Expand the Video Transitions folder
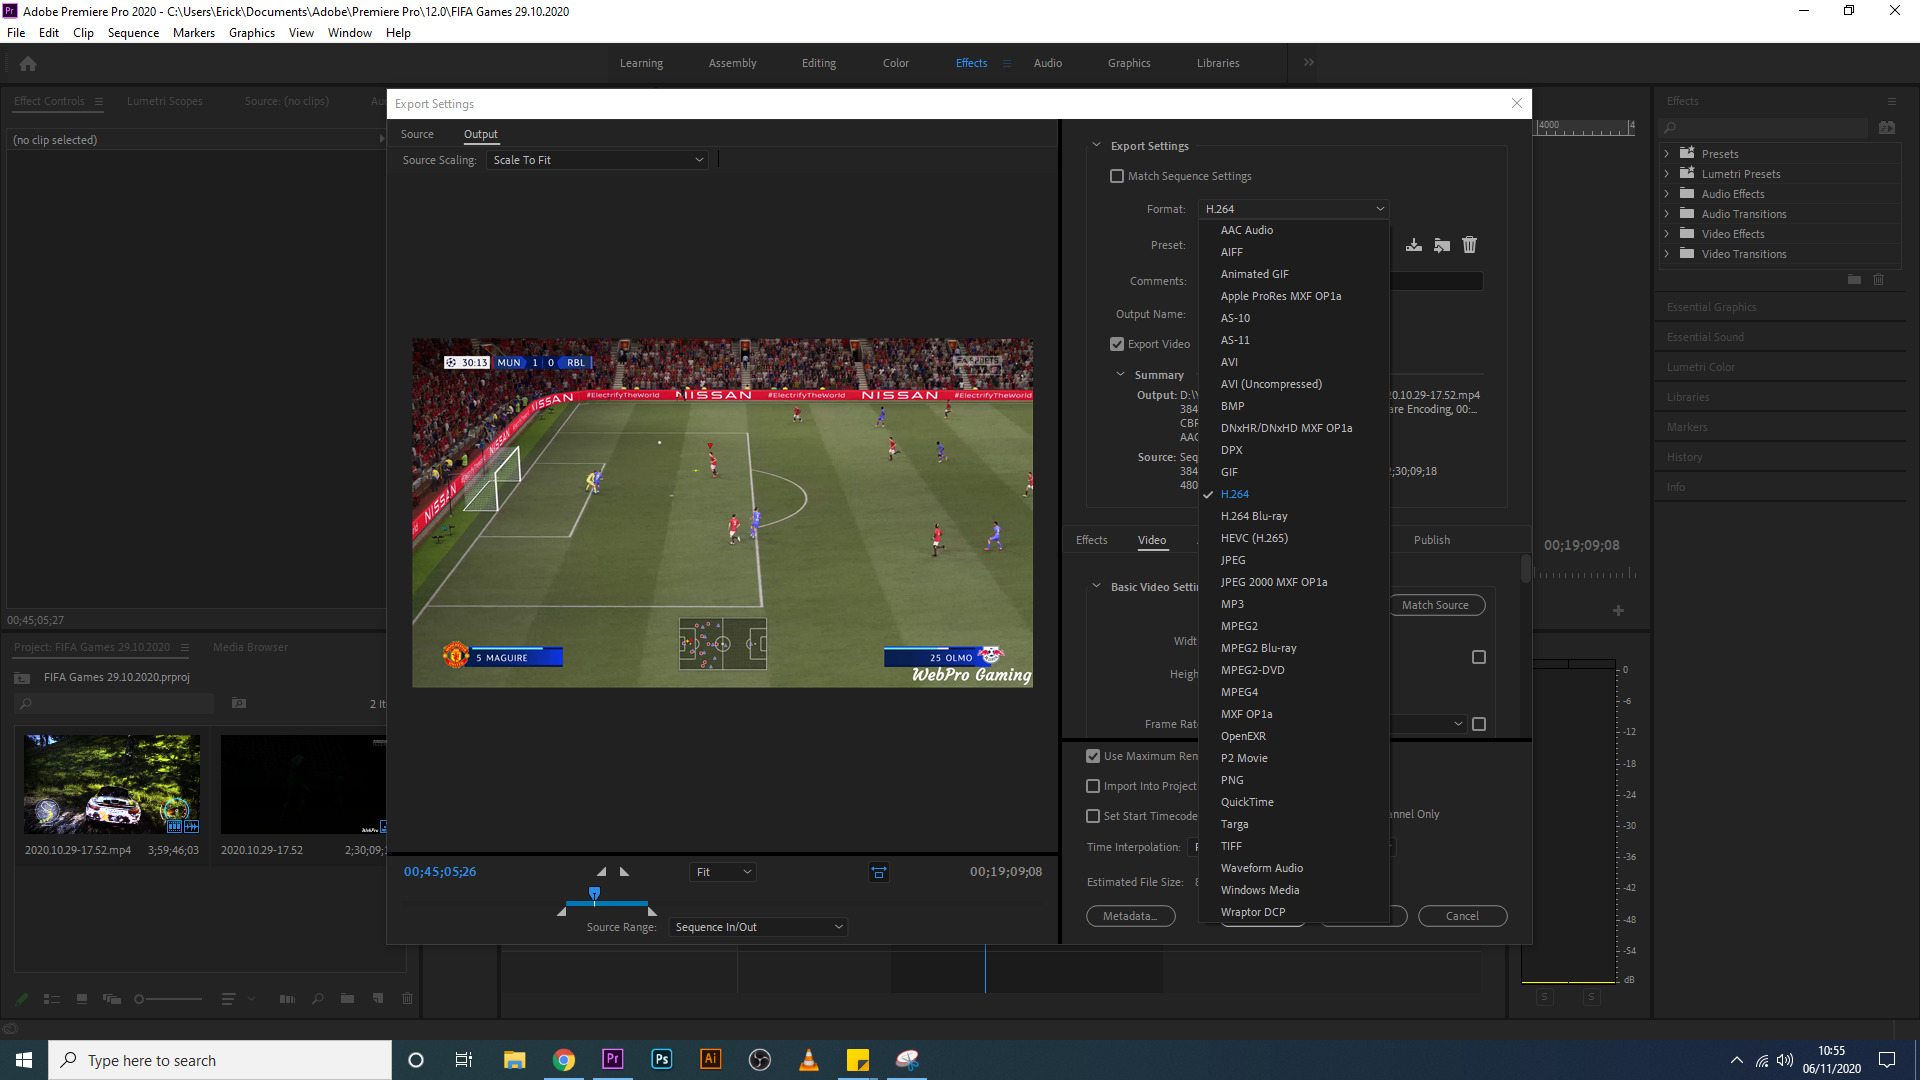 pyautogui.click(x=1667, y=254)
